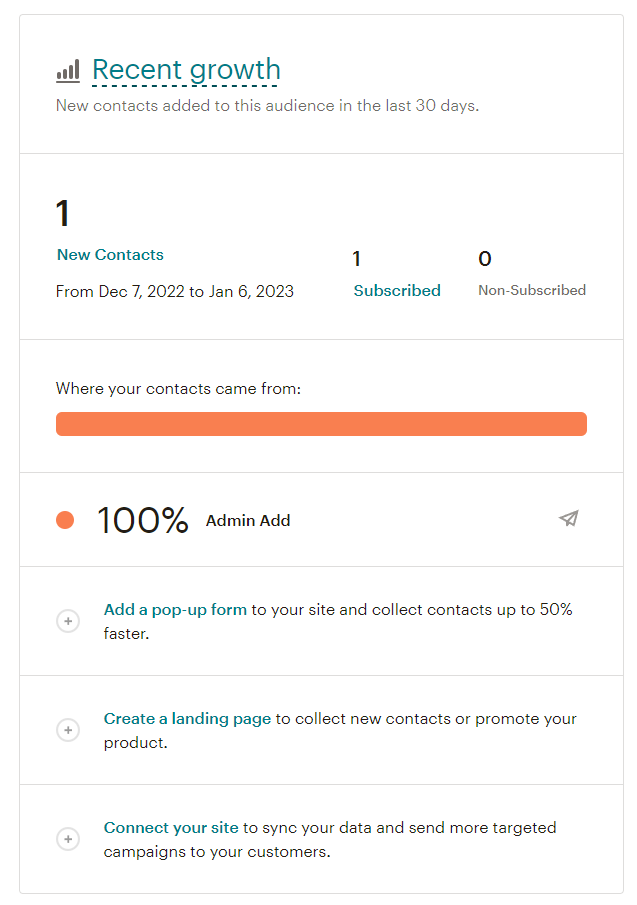Viewport: 637px width, 905px height.
Task: Open the Recent growth heading link
Action: coord(186,70)
